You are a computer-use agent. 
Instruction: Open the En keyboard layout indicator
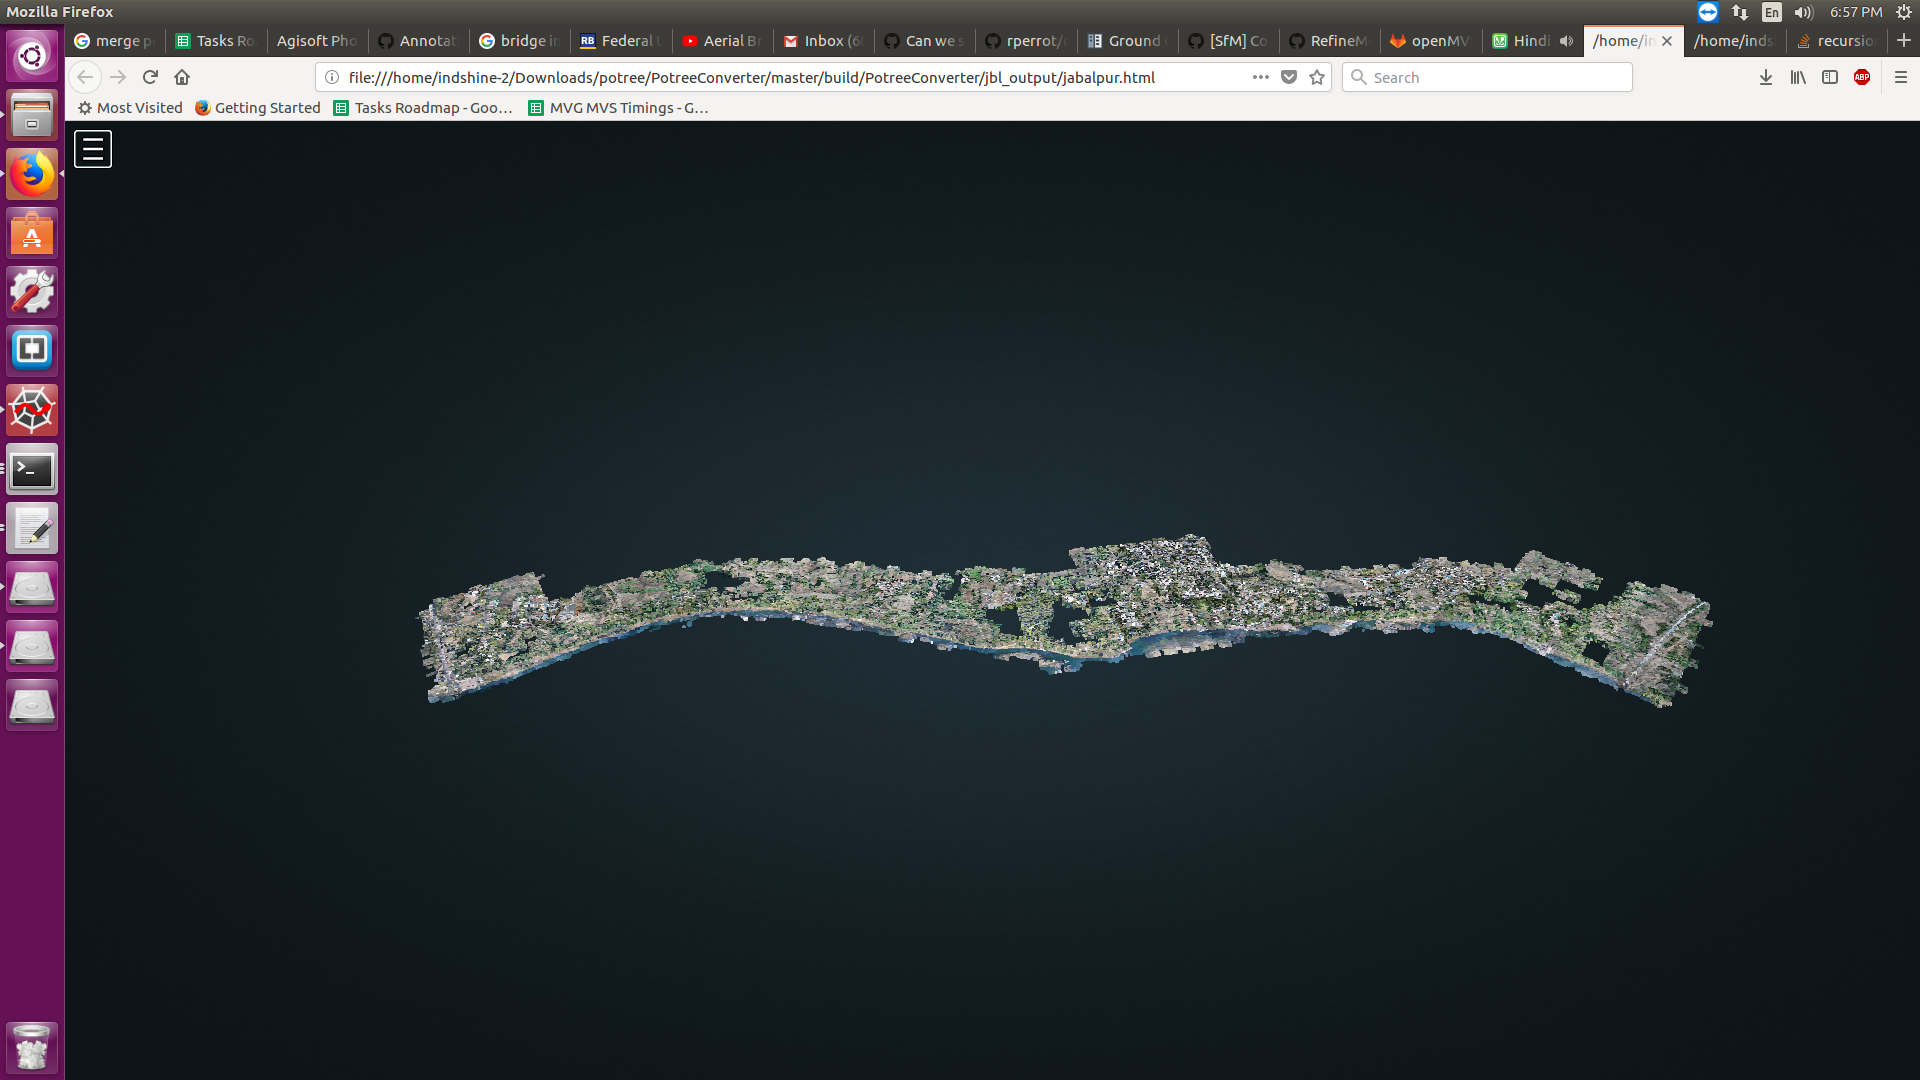tap(1771, 12)
